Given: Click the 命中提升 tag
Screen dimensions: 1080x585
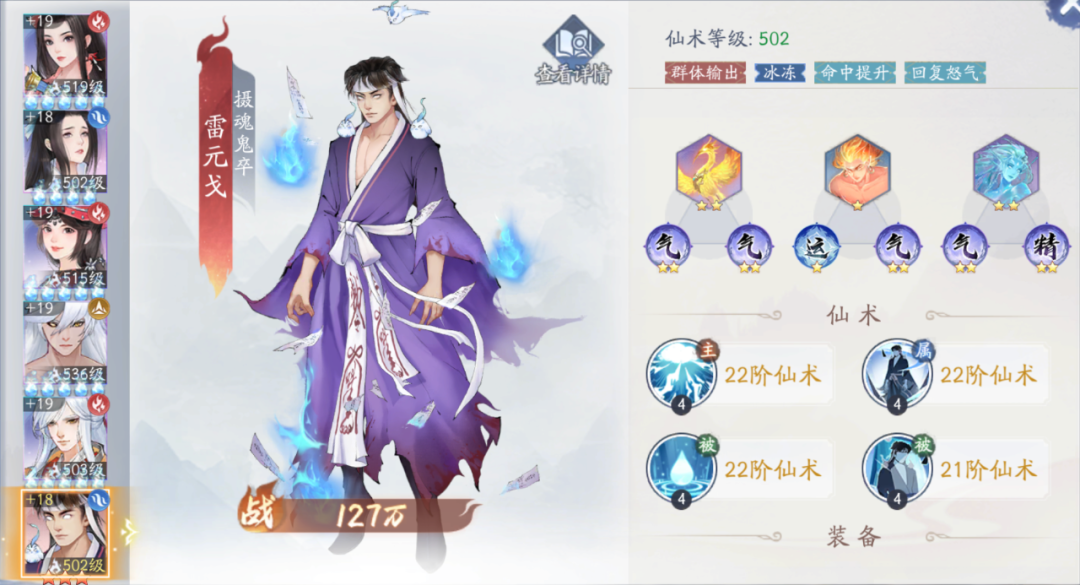Looking at the screenshot, I should tap(855, 72).
